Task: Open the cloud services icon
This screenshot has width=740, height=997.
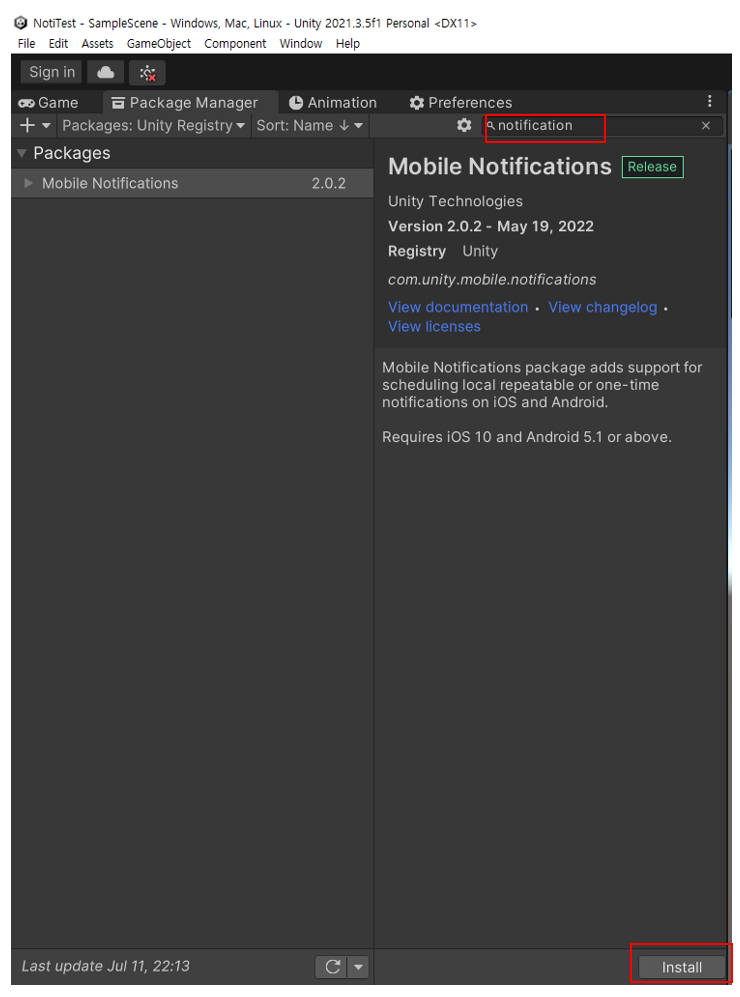Action: pos(106,72)
